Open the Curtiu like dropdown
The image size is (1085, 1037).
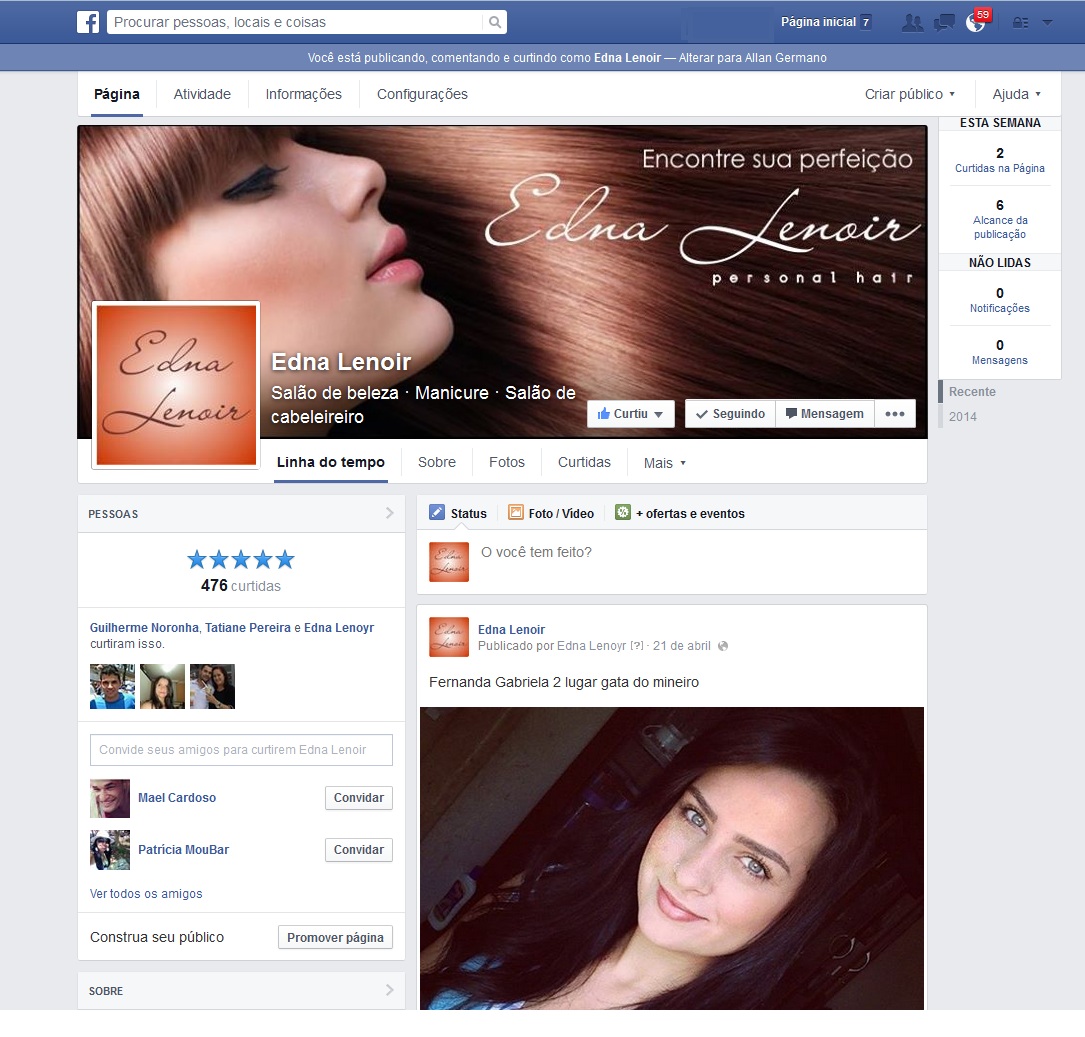click(x=631, y=414)
